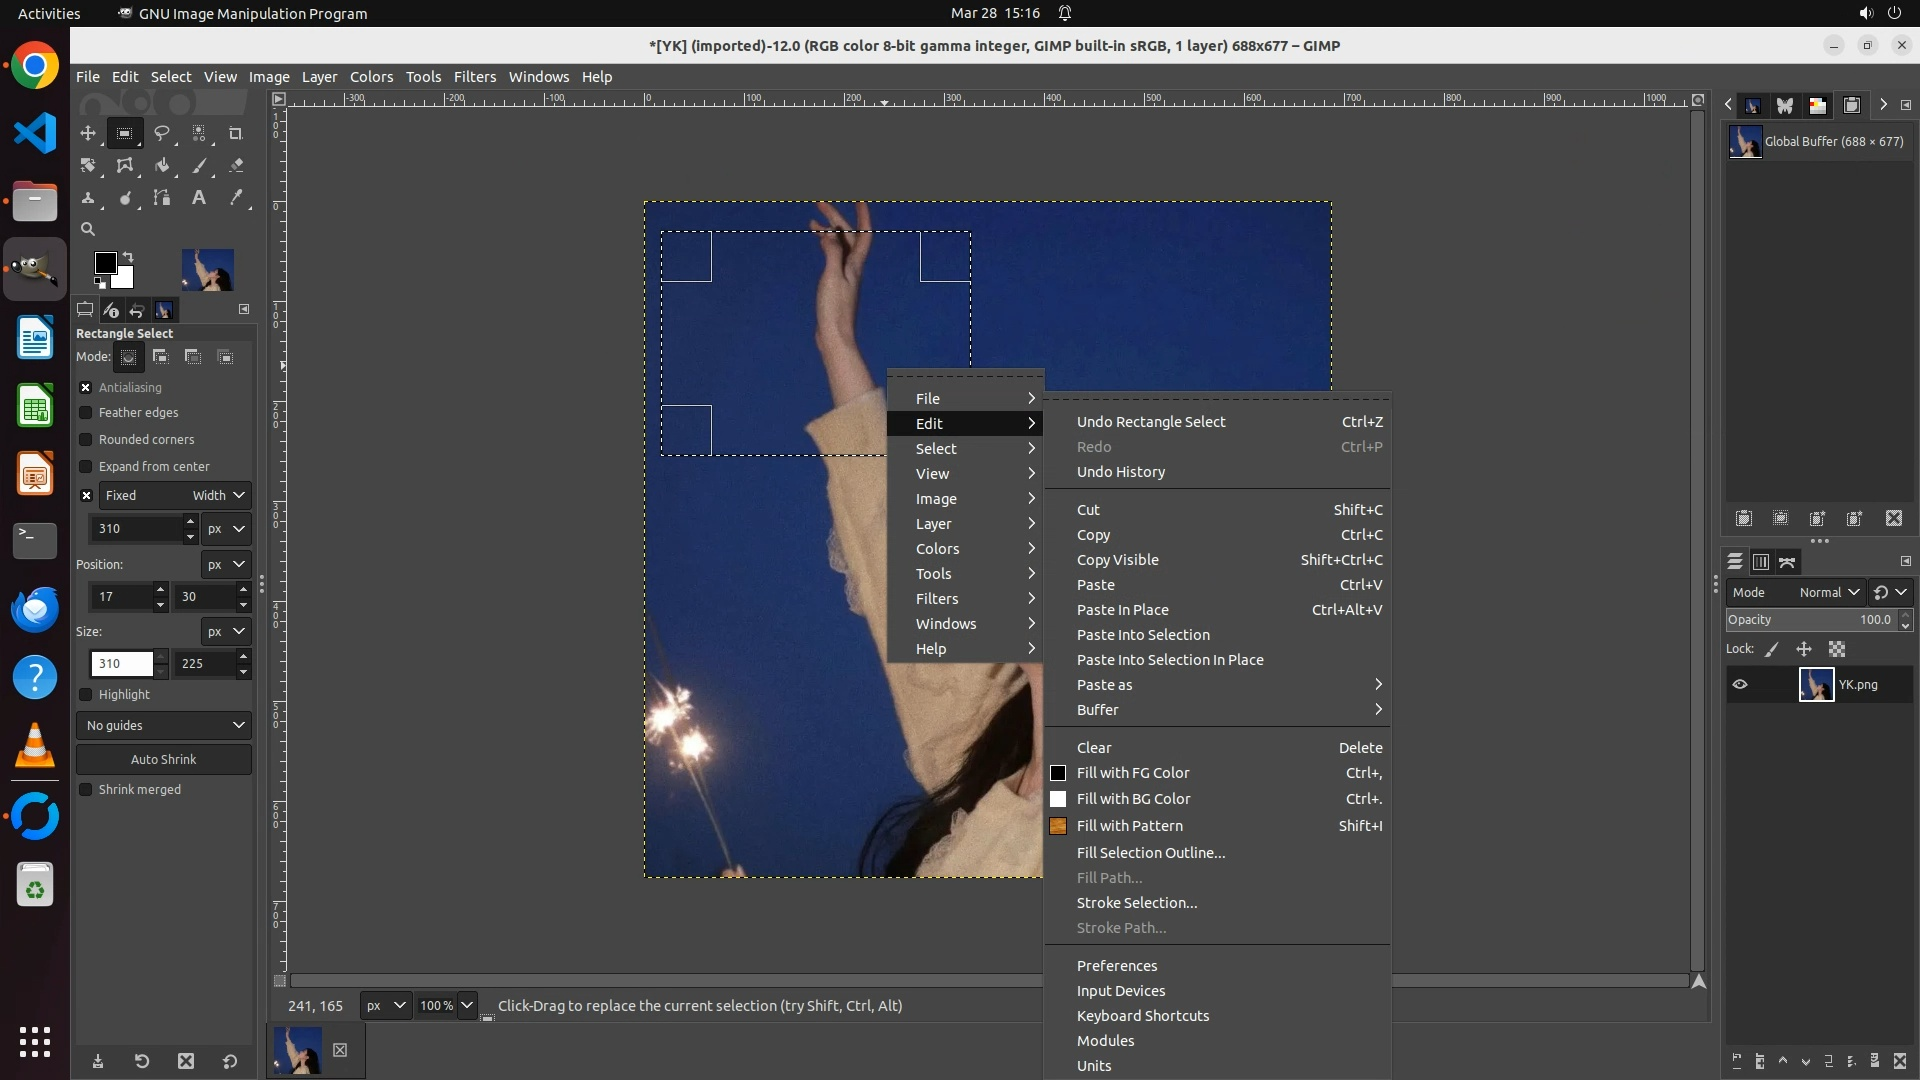Screen dimensions: 1920x1080
Task: Enable the Feather edges checkbox
Action: [x=86, y=413]
